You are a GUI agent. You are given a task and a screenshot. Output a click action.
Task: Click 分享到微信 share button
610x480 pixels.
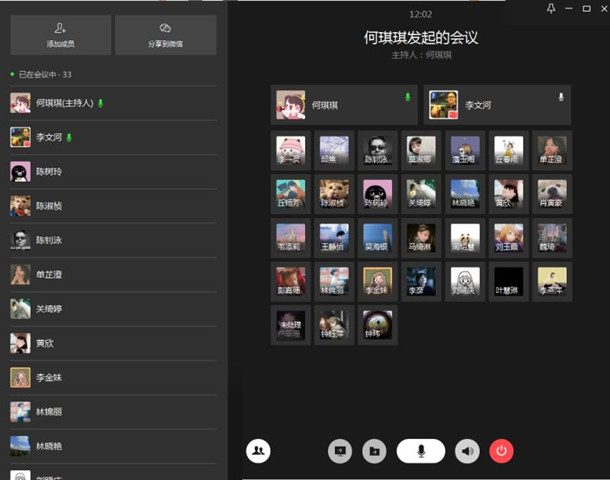click(165, 35)
